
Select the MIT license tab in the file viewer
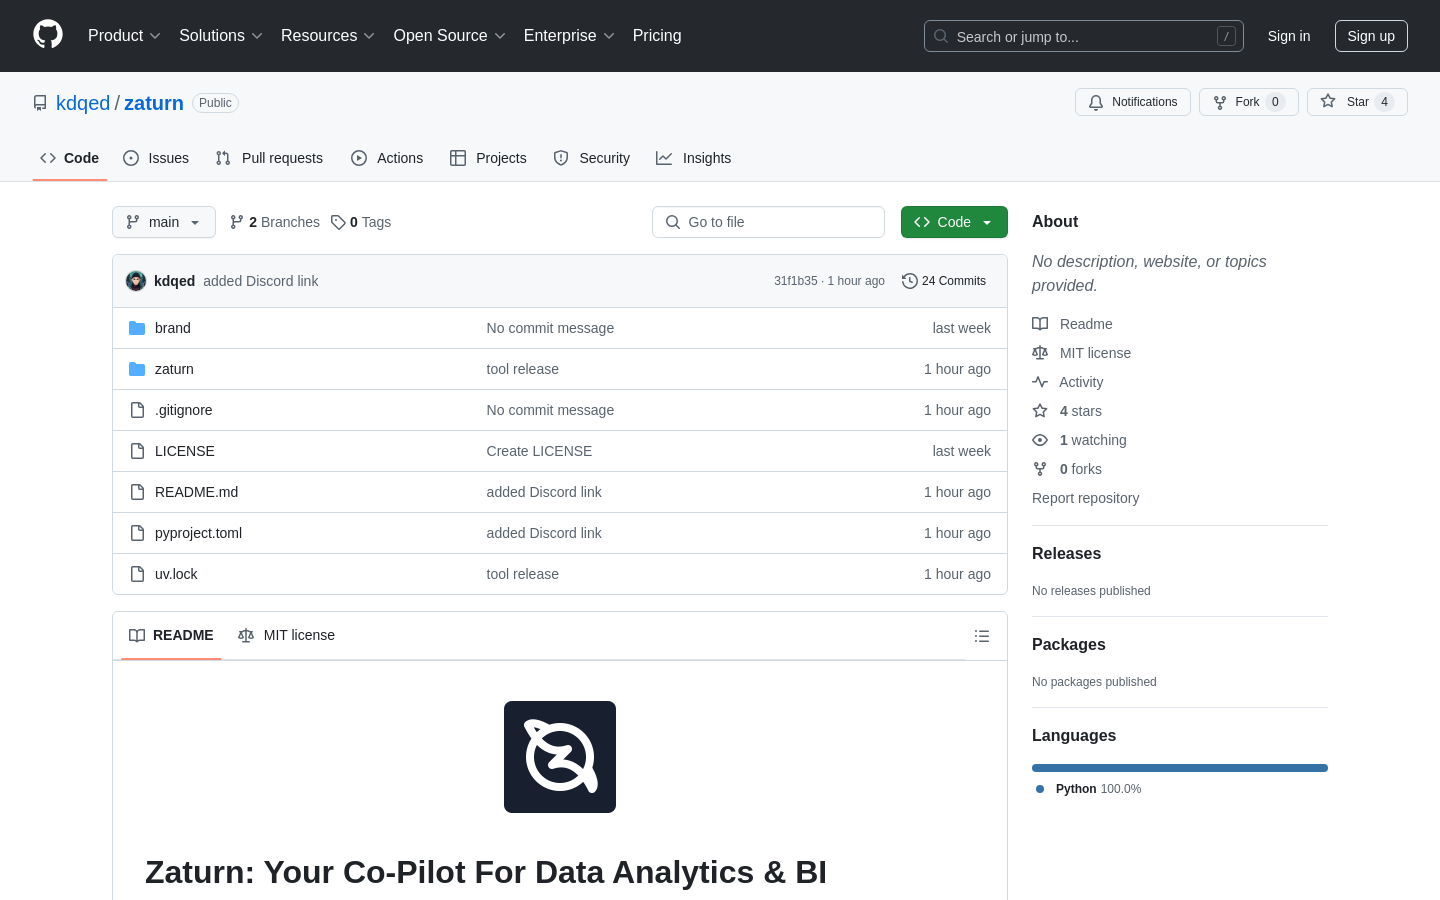tap(286, 635)
